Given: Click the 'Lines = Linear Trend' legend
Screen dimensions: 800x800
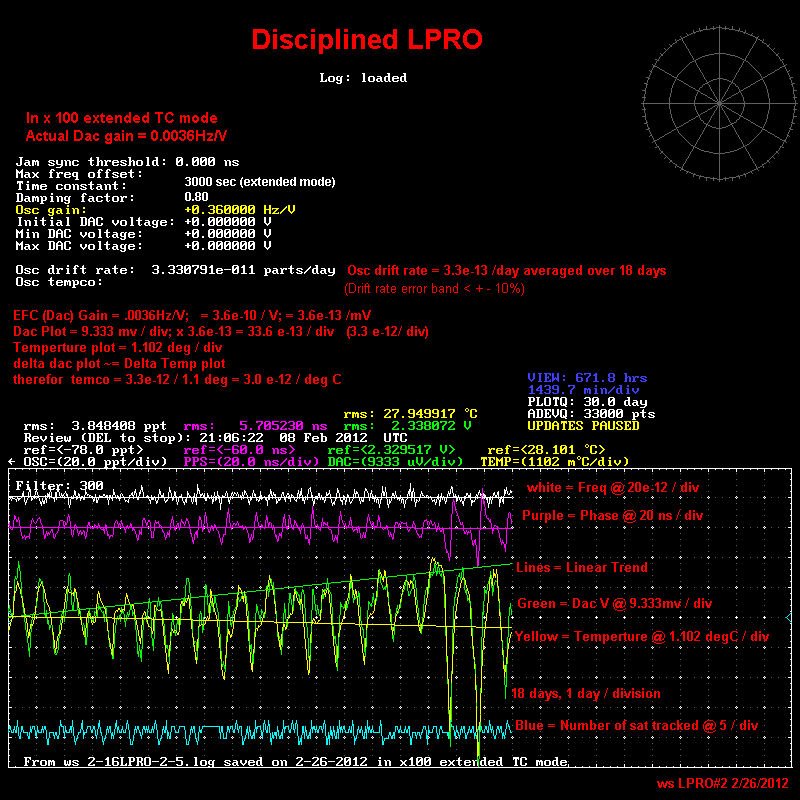Looking at the screenshot, I should point(582,567).
